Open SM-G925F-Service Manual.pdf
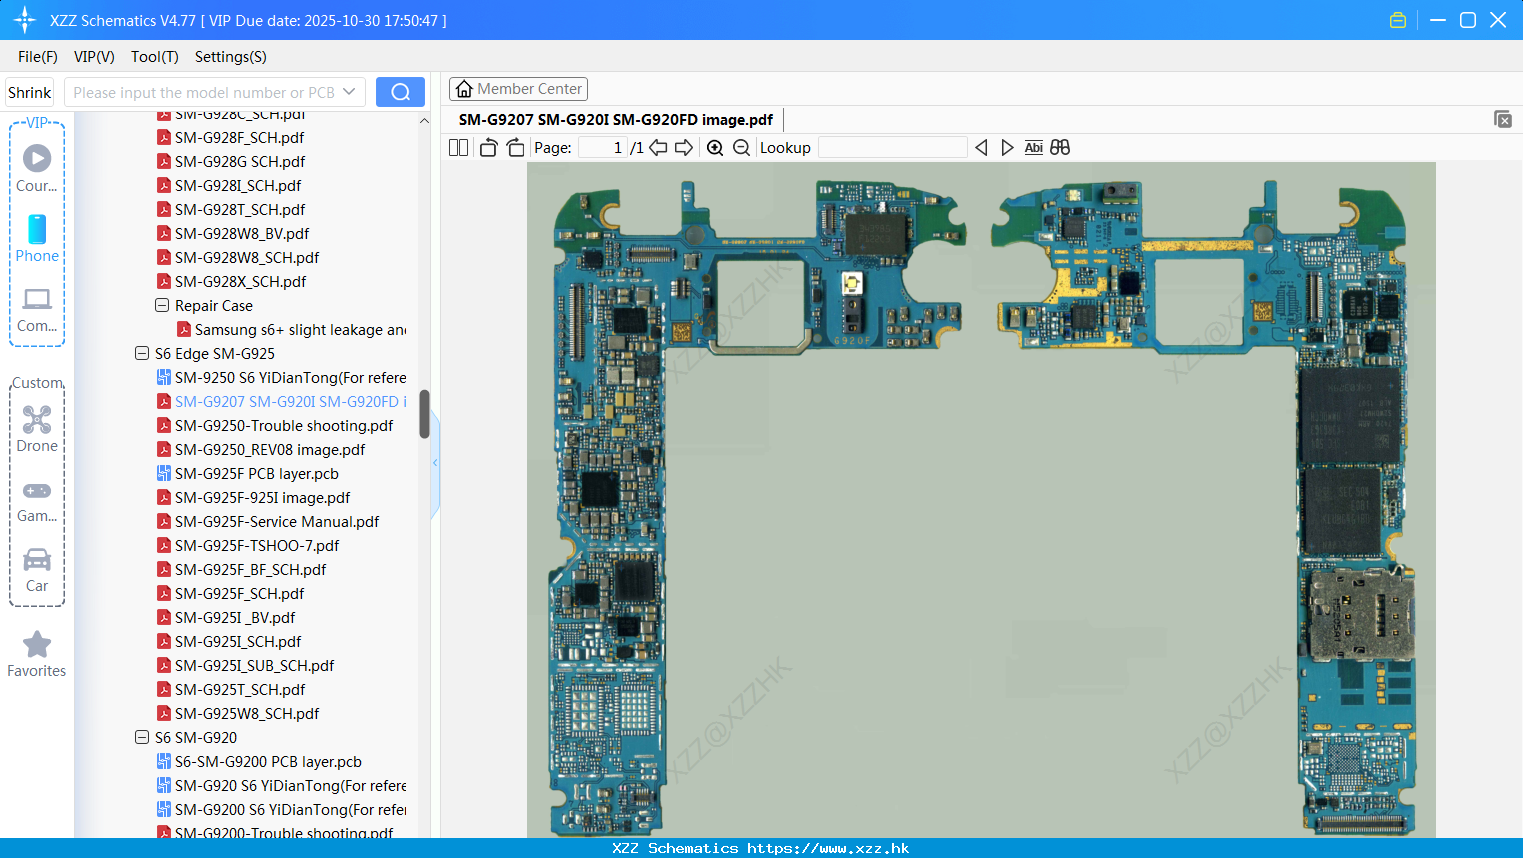1523x858 pixels. click(277, 521)
